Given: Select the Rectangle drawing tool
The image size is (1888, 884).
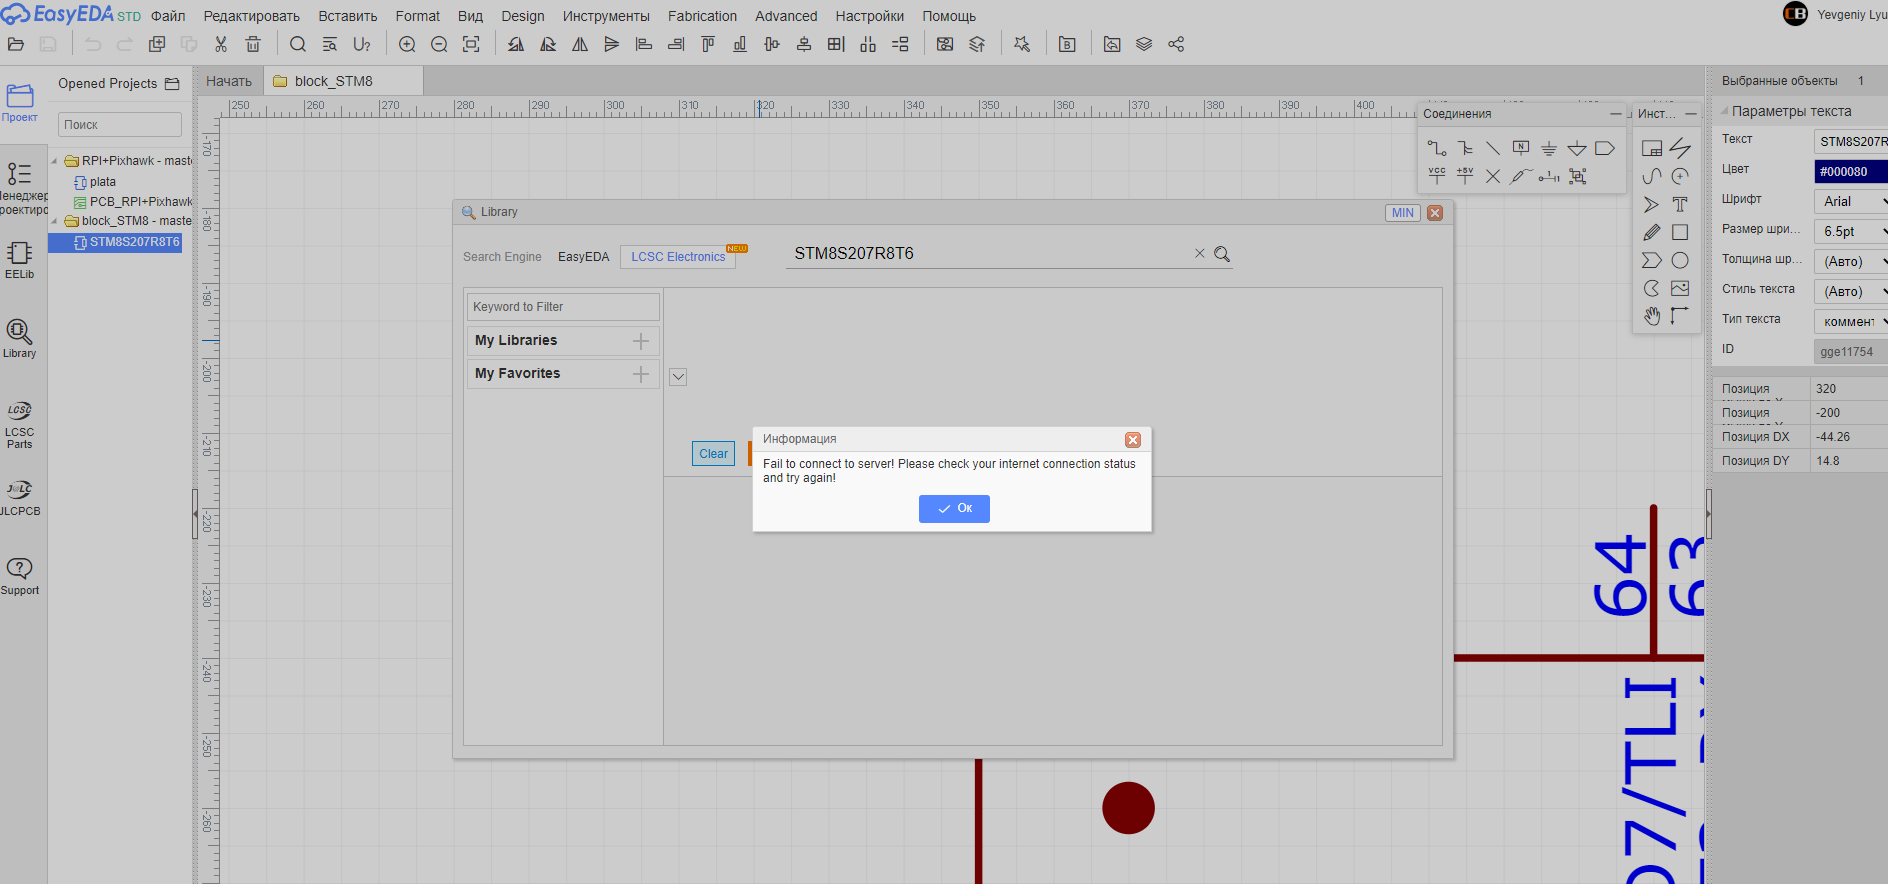Looking at the screenshot, I should (x=1680, y=232).
